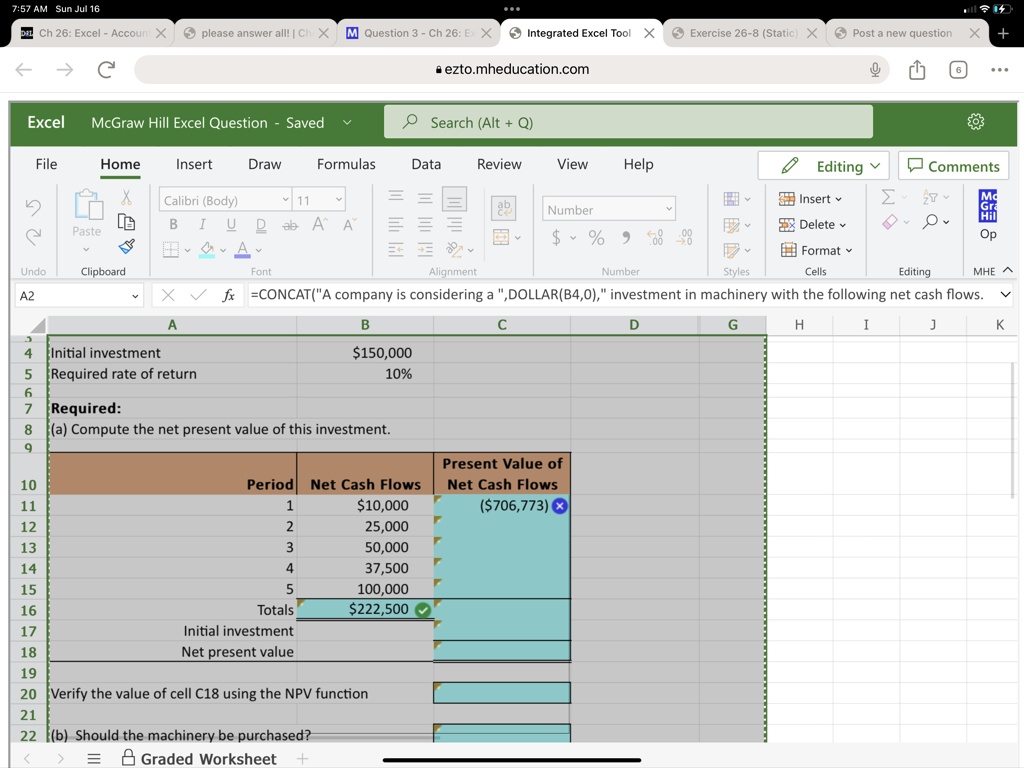Screen dimensions: 1024x768
Task: Click the Search (Alt + Q) box
Action: (628, 122)
